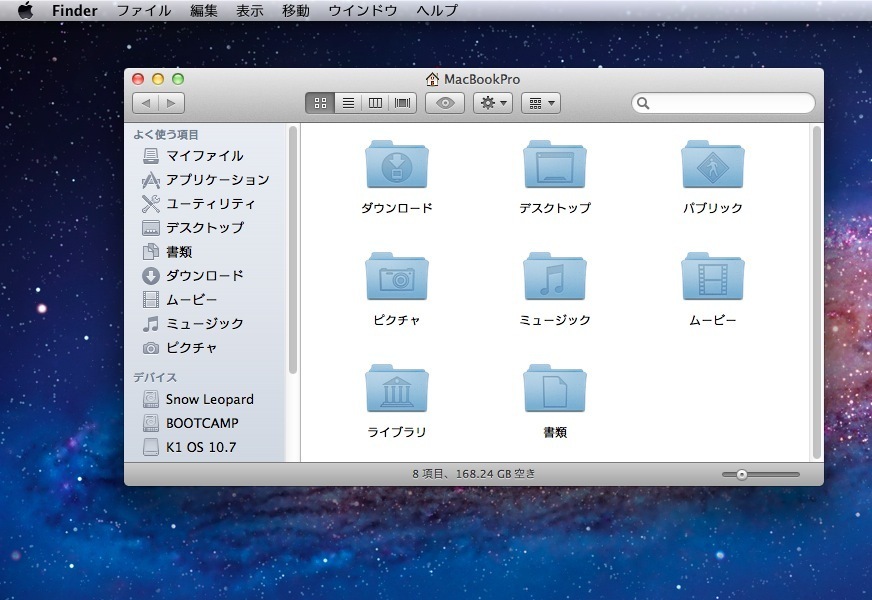Viewport: 872px width, 600px height.
Task: Open the ライブラリ folder icon
Action: pyautogui.click(x=397, y=389)
